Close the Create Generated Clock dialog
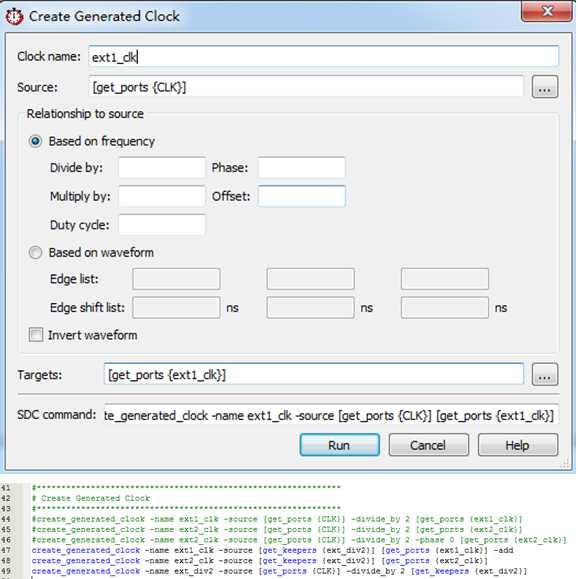Image resolution: width=578 pixels, height=579 pixels. [x=547, y=11]
